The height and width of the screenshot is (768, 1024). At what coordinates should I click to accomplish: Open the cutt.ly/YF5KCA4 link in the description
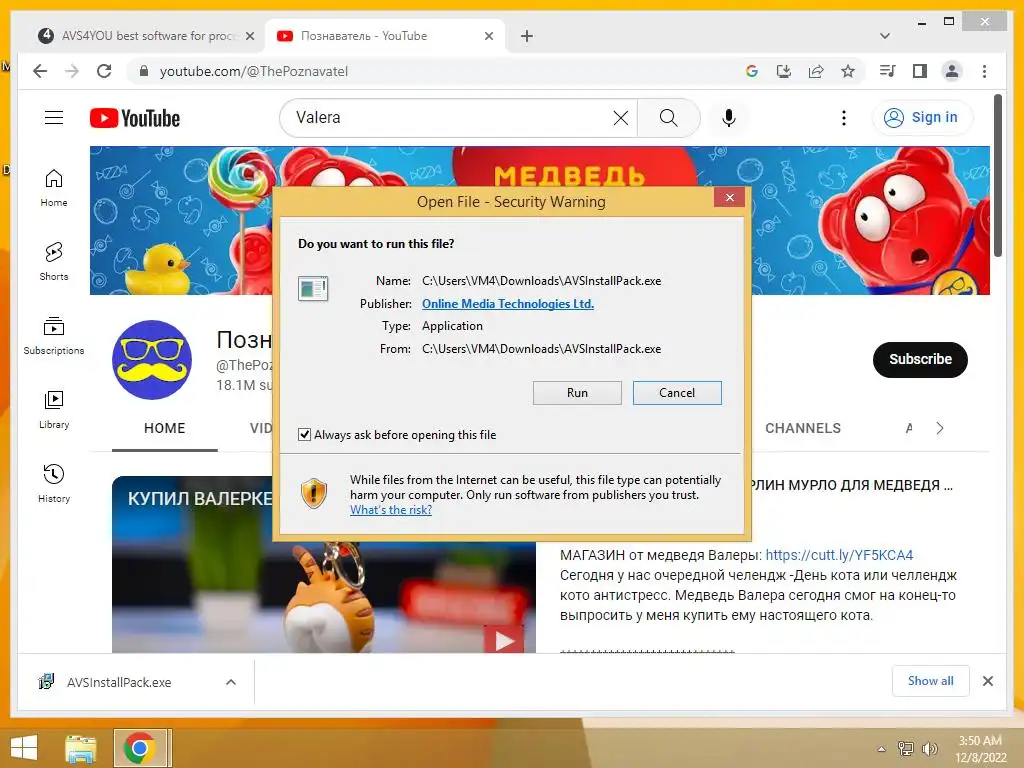839,555
